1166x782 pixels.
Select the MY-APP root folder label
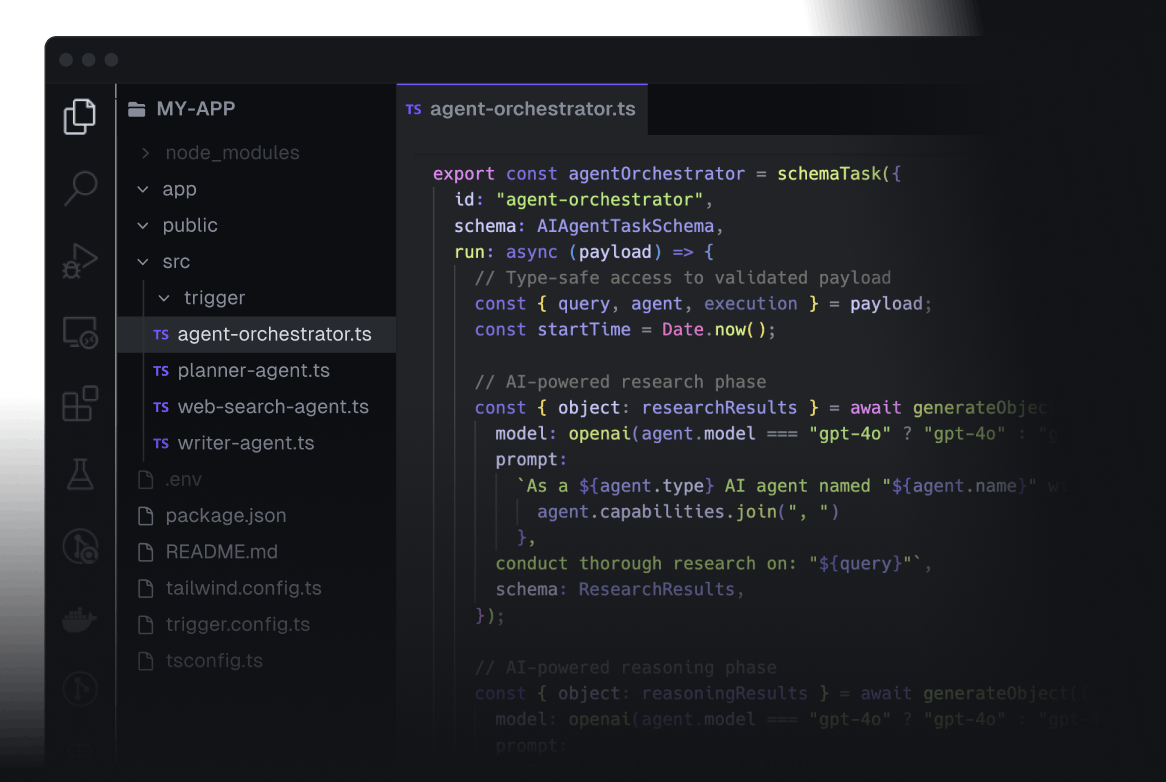(196, 109)
